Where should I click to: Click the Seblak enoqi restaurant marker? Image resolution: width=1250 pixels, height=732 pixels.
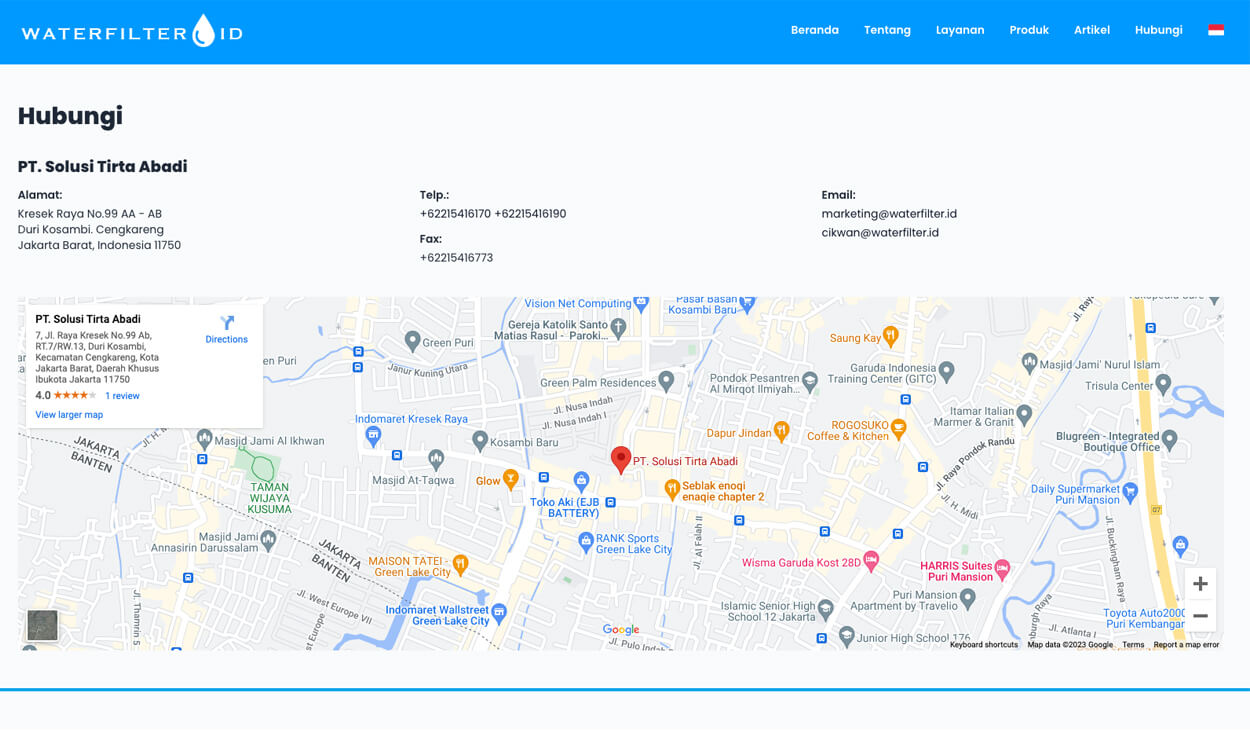point(672,488)
